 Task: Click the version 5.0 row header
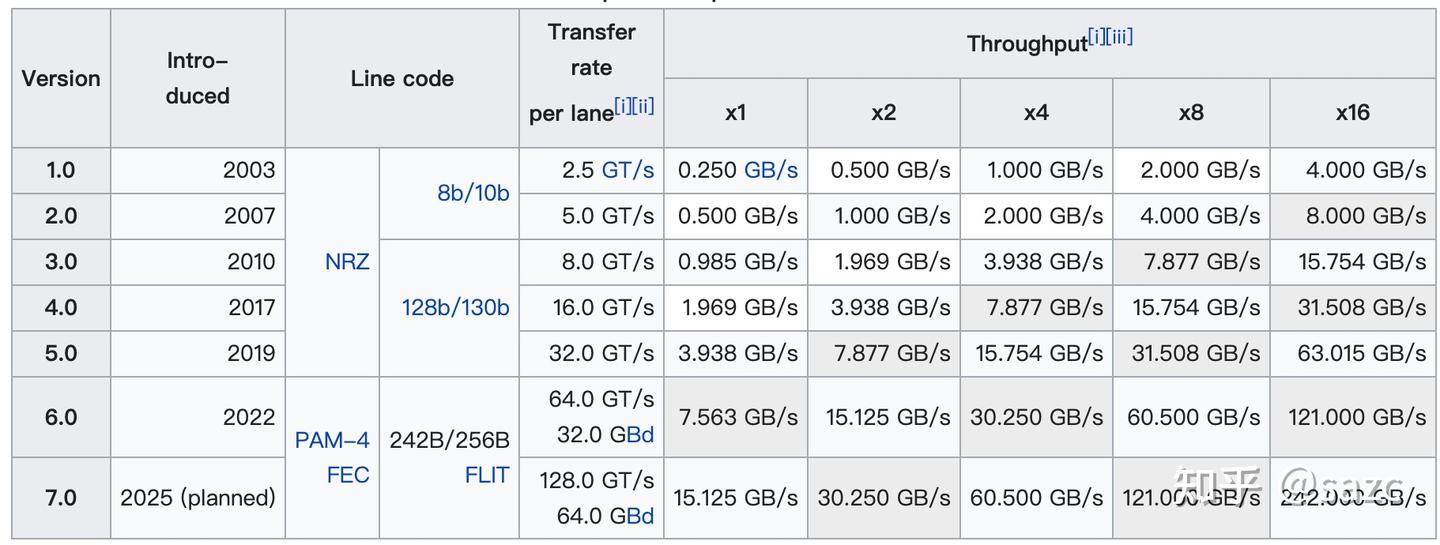coord(61,353)
